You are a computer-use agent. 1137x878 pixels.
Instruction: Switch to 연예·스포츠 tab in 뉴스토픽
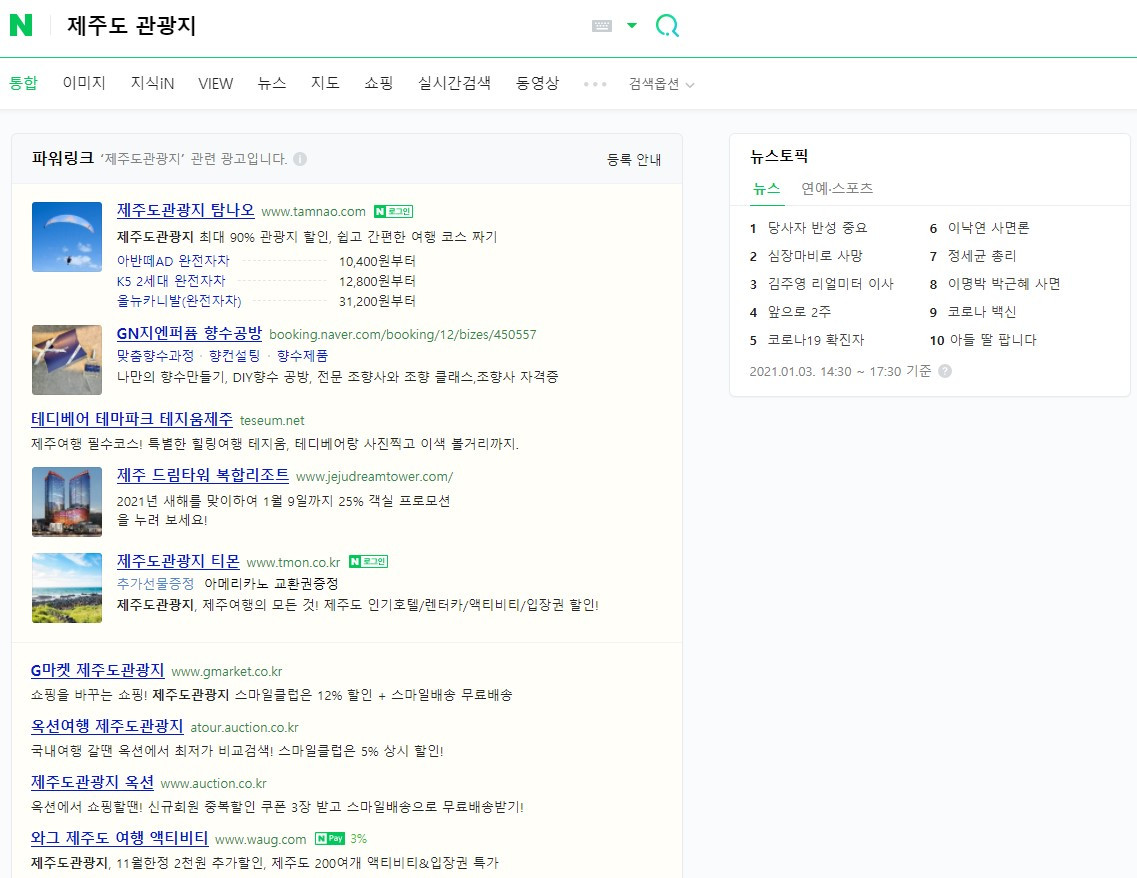coord(837,189)
